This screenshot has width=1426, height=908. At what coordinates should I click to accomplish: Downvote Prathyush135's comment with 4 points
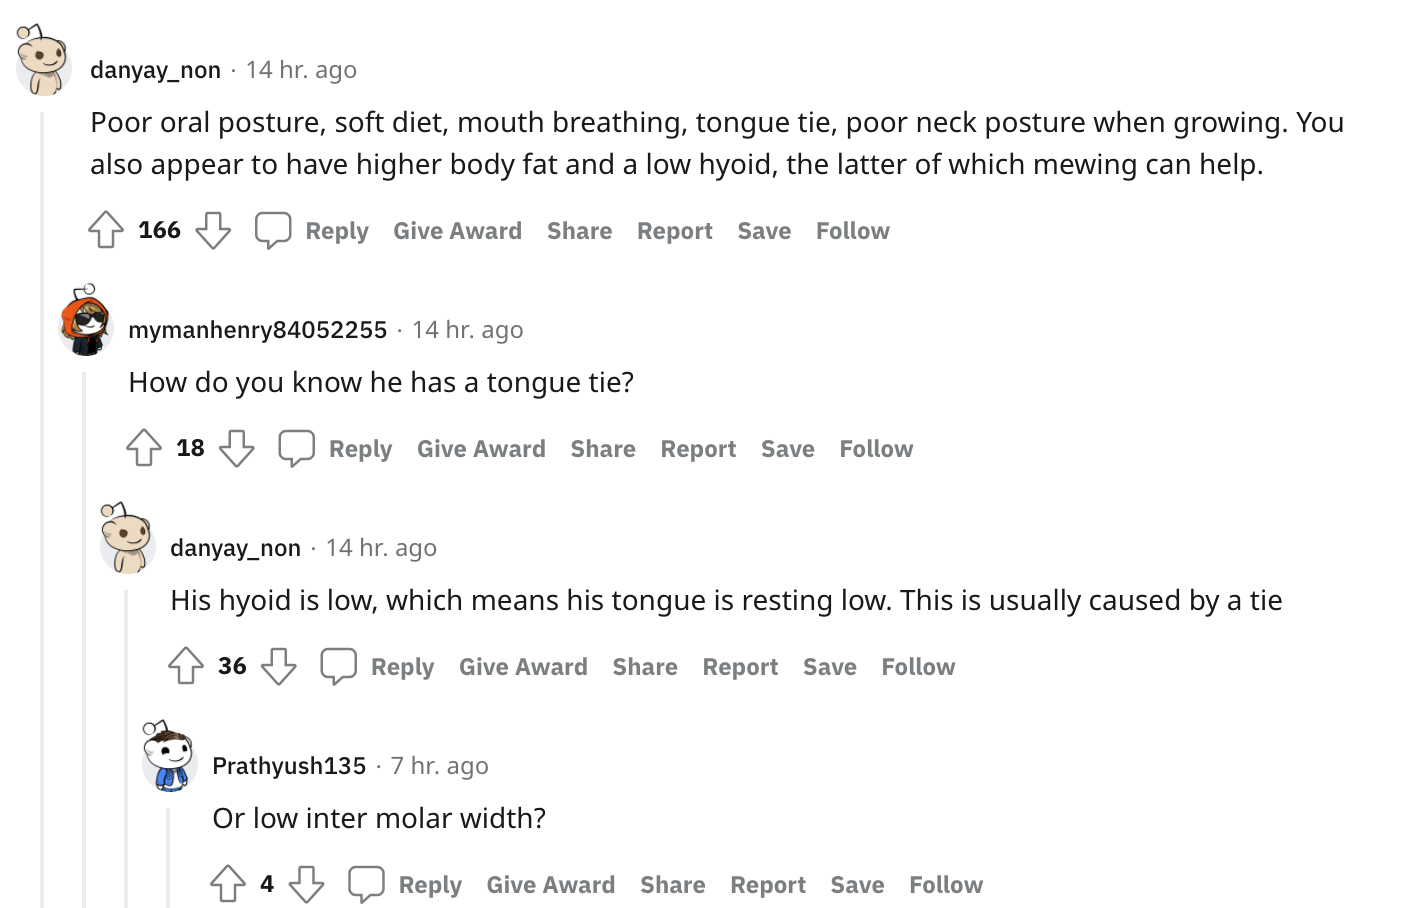click(x=306, y=884)
